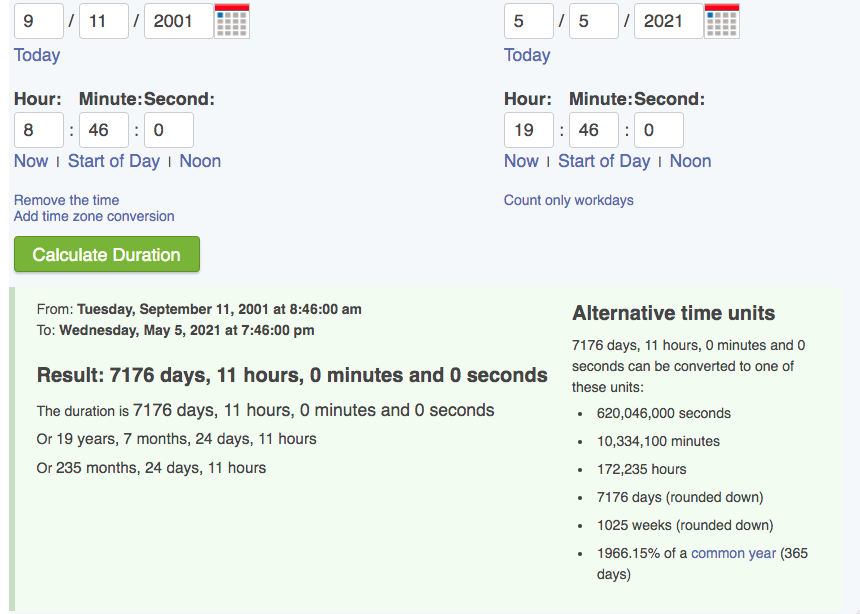
Task: Set end time using Start of Day link
Action: coord(604,161)
